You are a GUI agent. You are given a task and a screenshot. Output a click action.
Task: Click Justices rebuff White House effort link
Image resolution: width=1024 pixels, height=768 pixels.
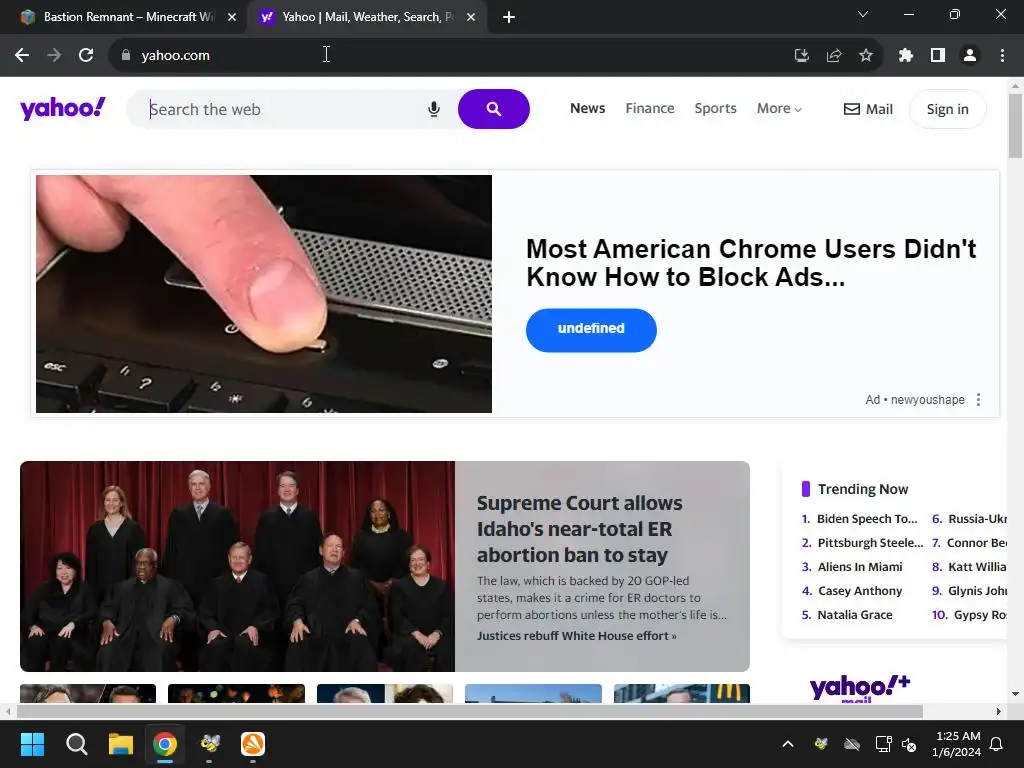576,636
